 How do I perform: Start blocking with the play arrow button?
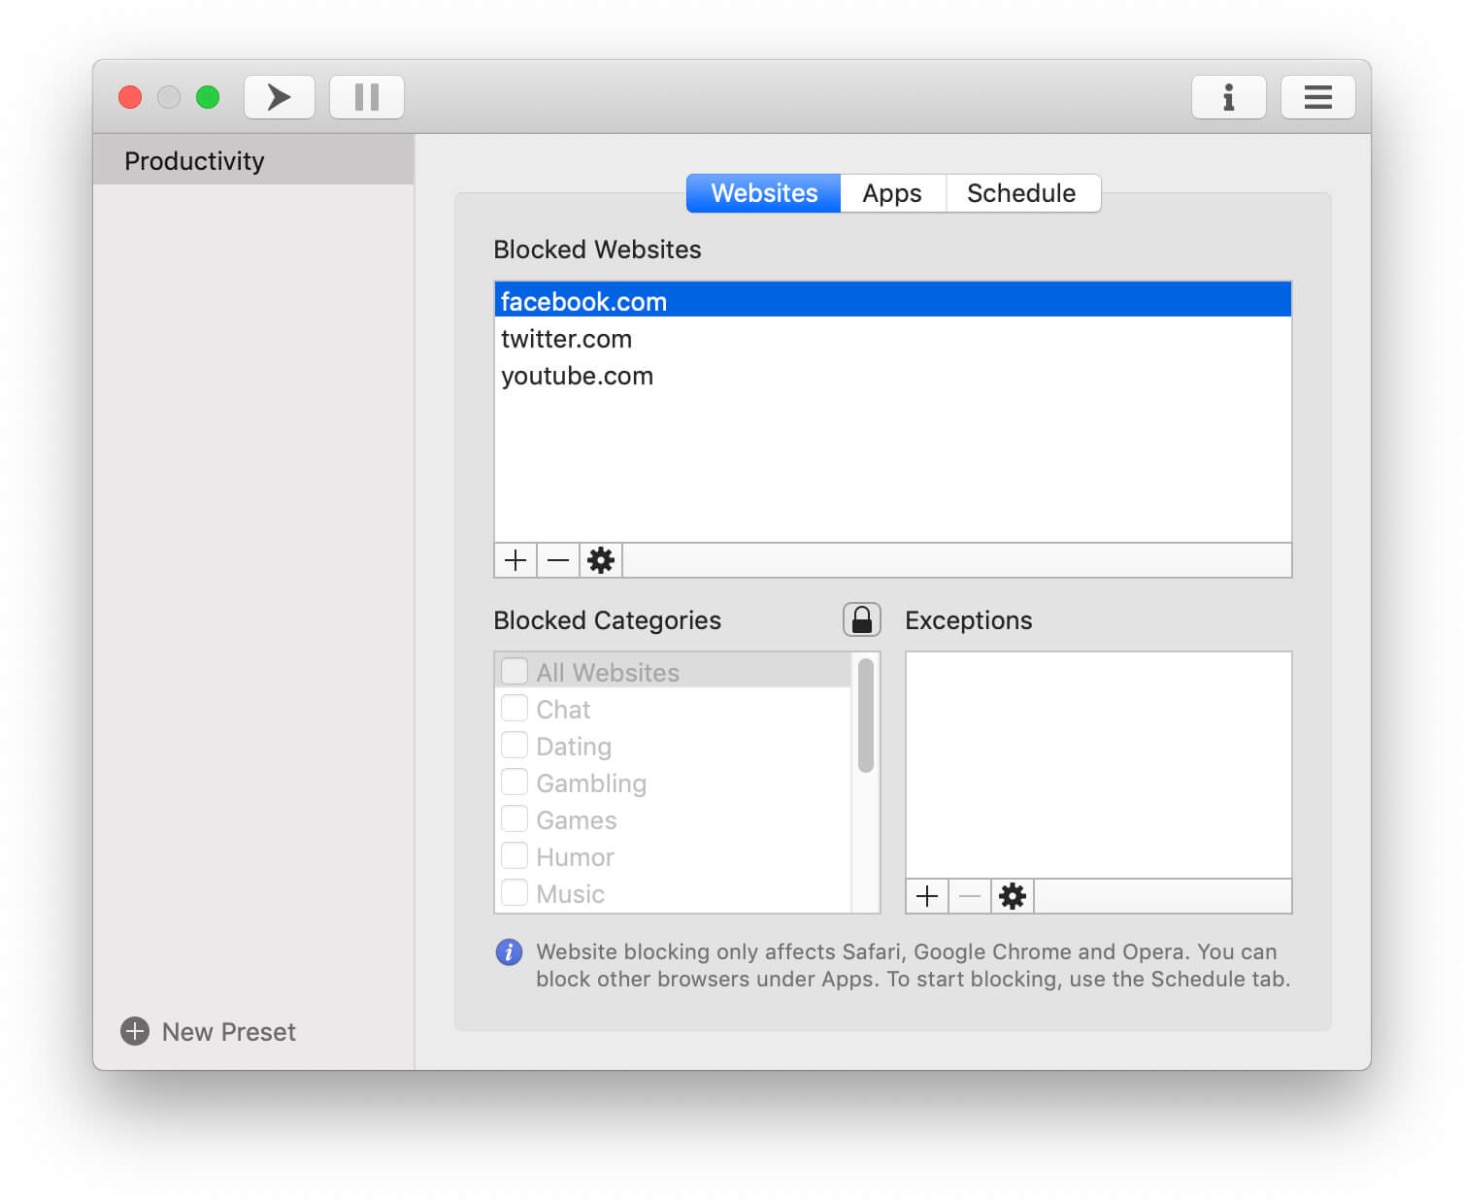click(x=279, y=97)
